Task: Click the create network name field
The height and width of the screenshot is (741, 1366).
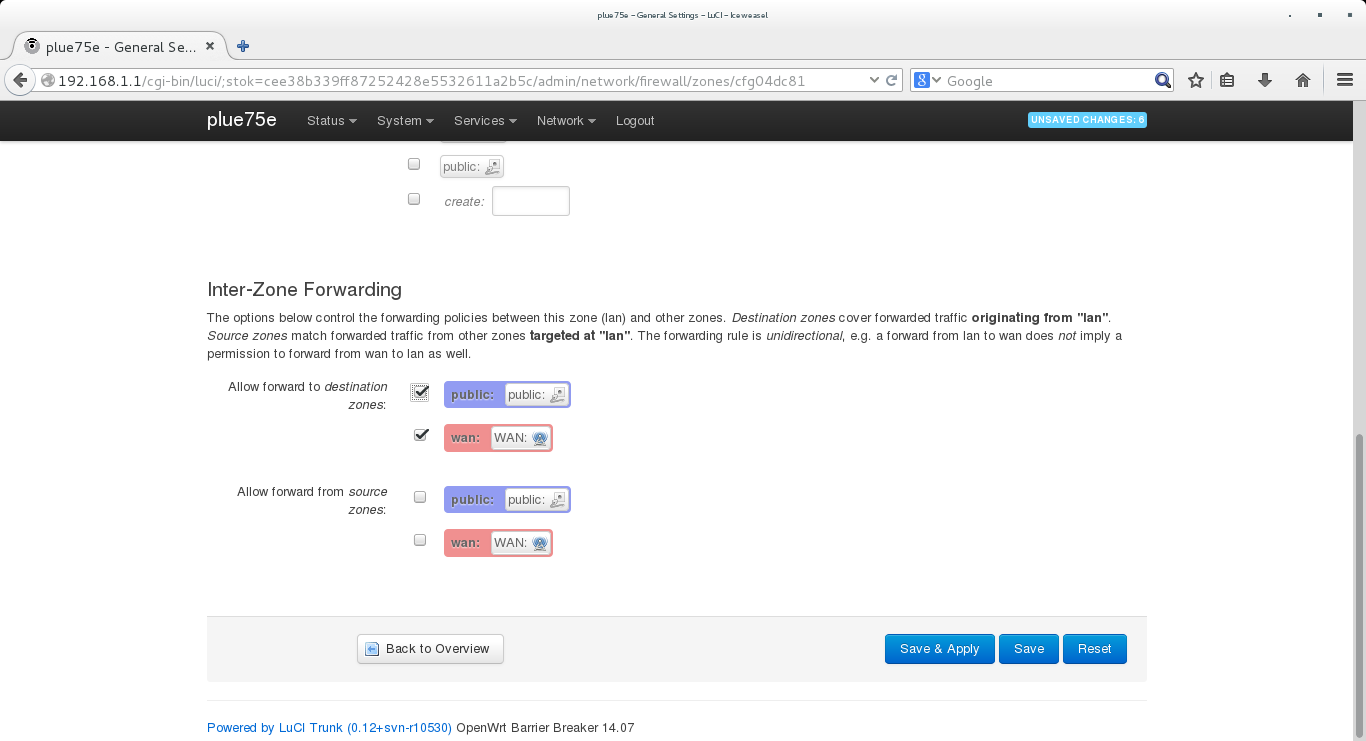Action: coord(531,201)
